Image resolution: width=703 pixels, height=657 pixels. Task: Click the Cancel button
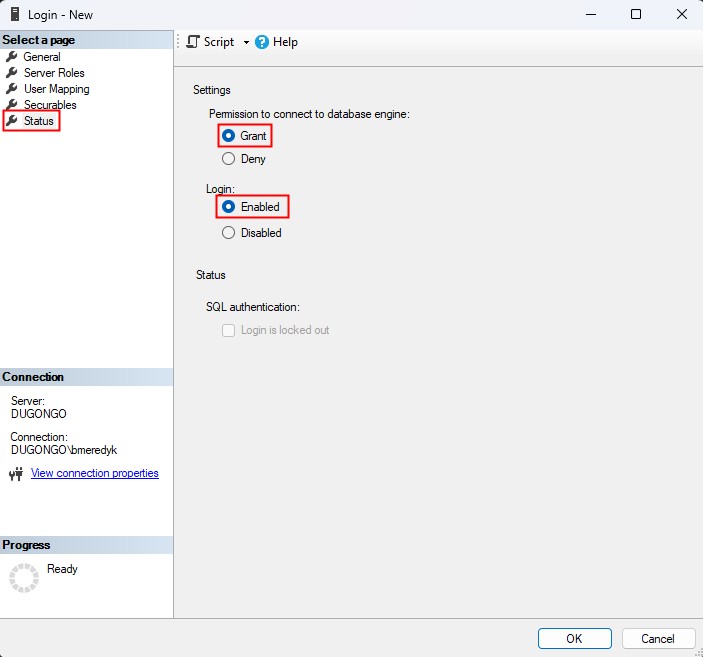point(658,638)
